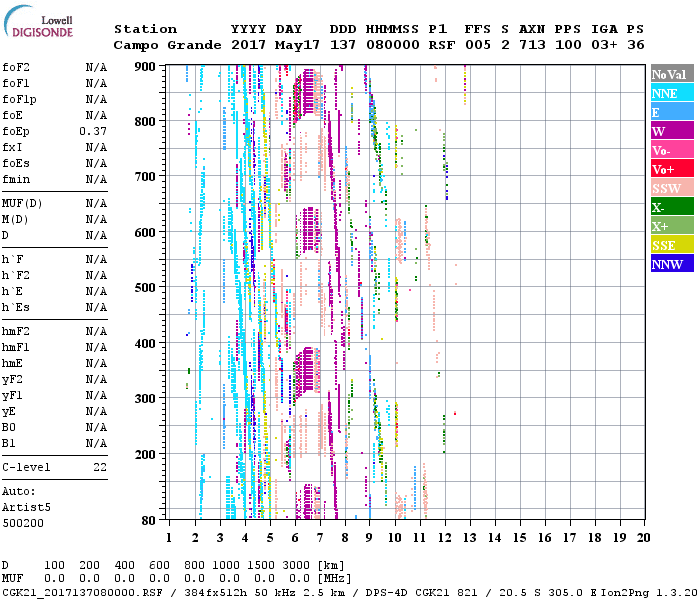This screenshot has width=700, height=600.
Task: Select the SSE yellow legend swatch
Action: coord(672,245)
